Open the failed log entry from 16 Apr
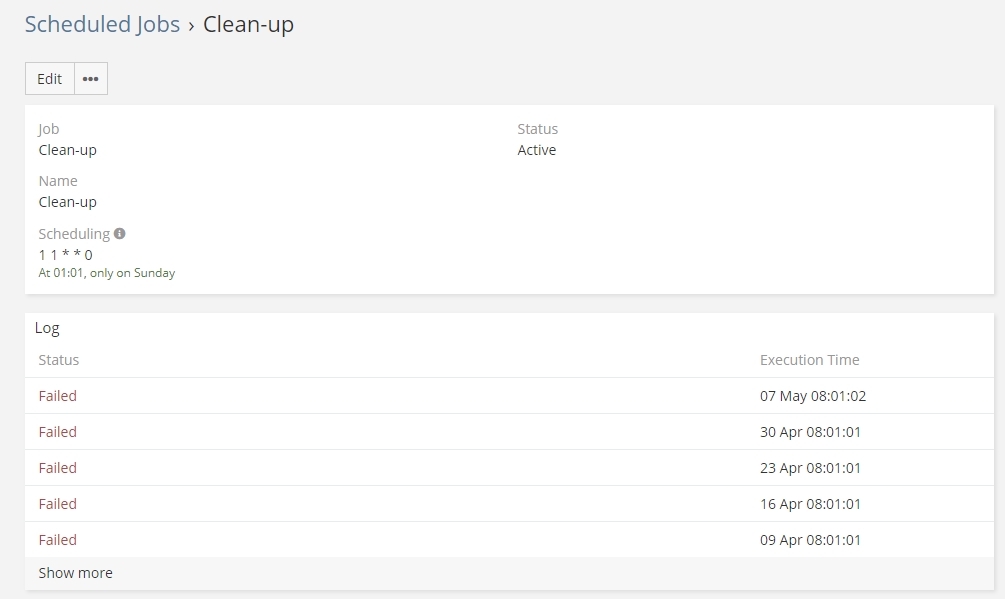Screen dimensions: 1005x599 click(x=58, y=504)
